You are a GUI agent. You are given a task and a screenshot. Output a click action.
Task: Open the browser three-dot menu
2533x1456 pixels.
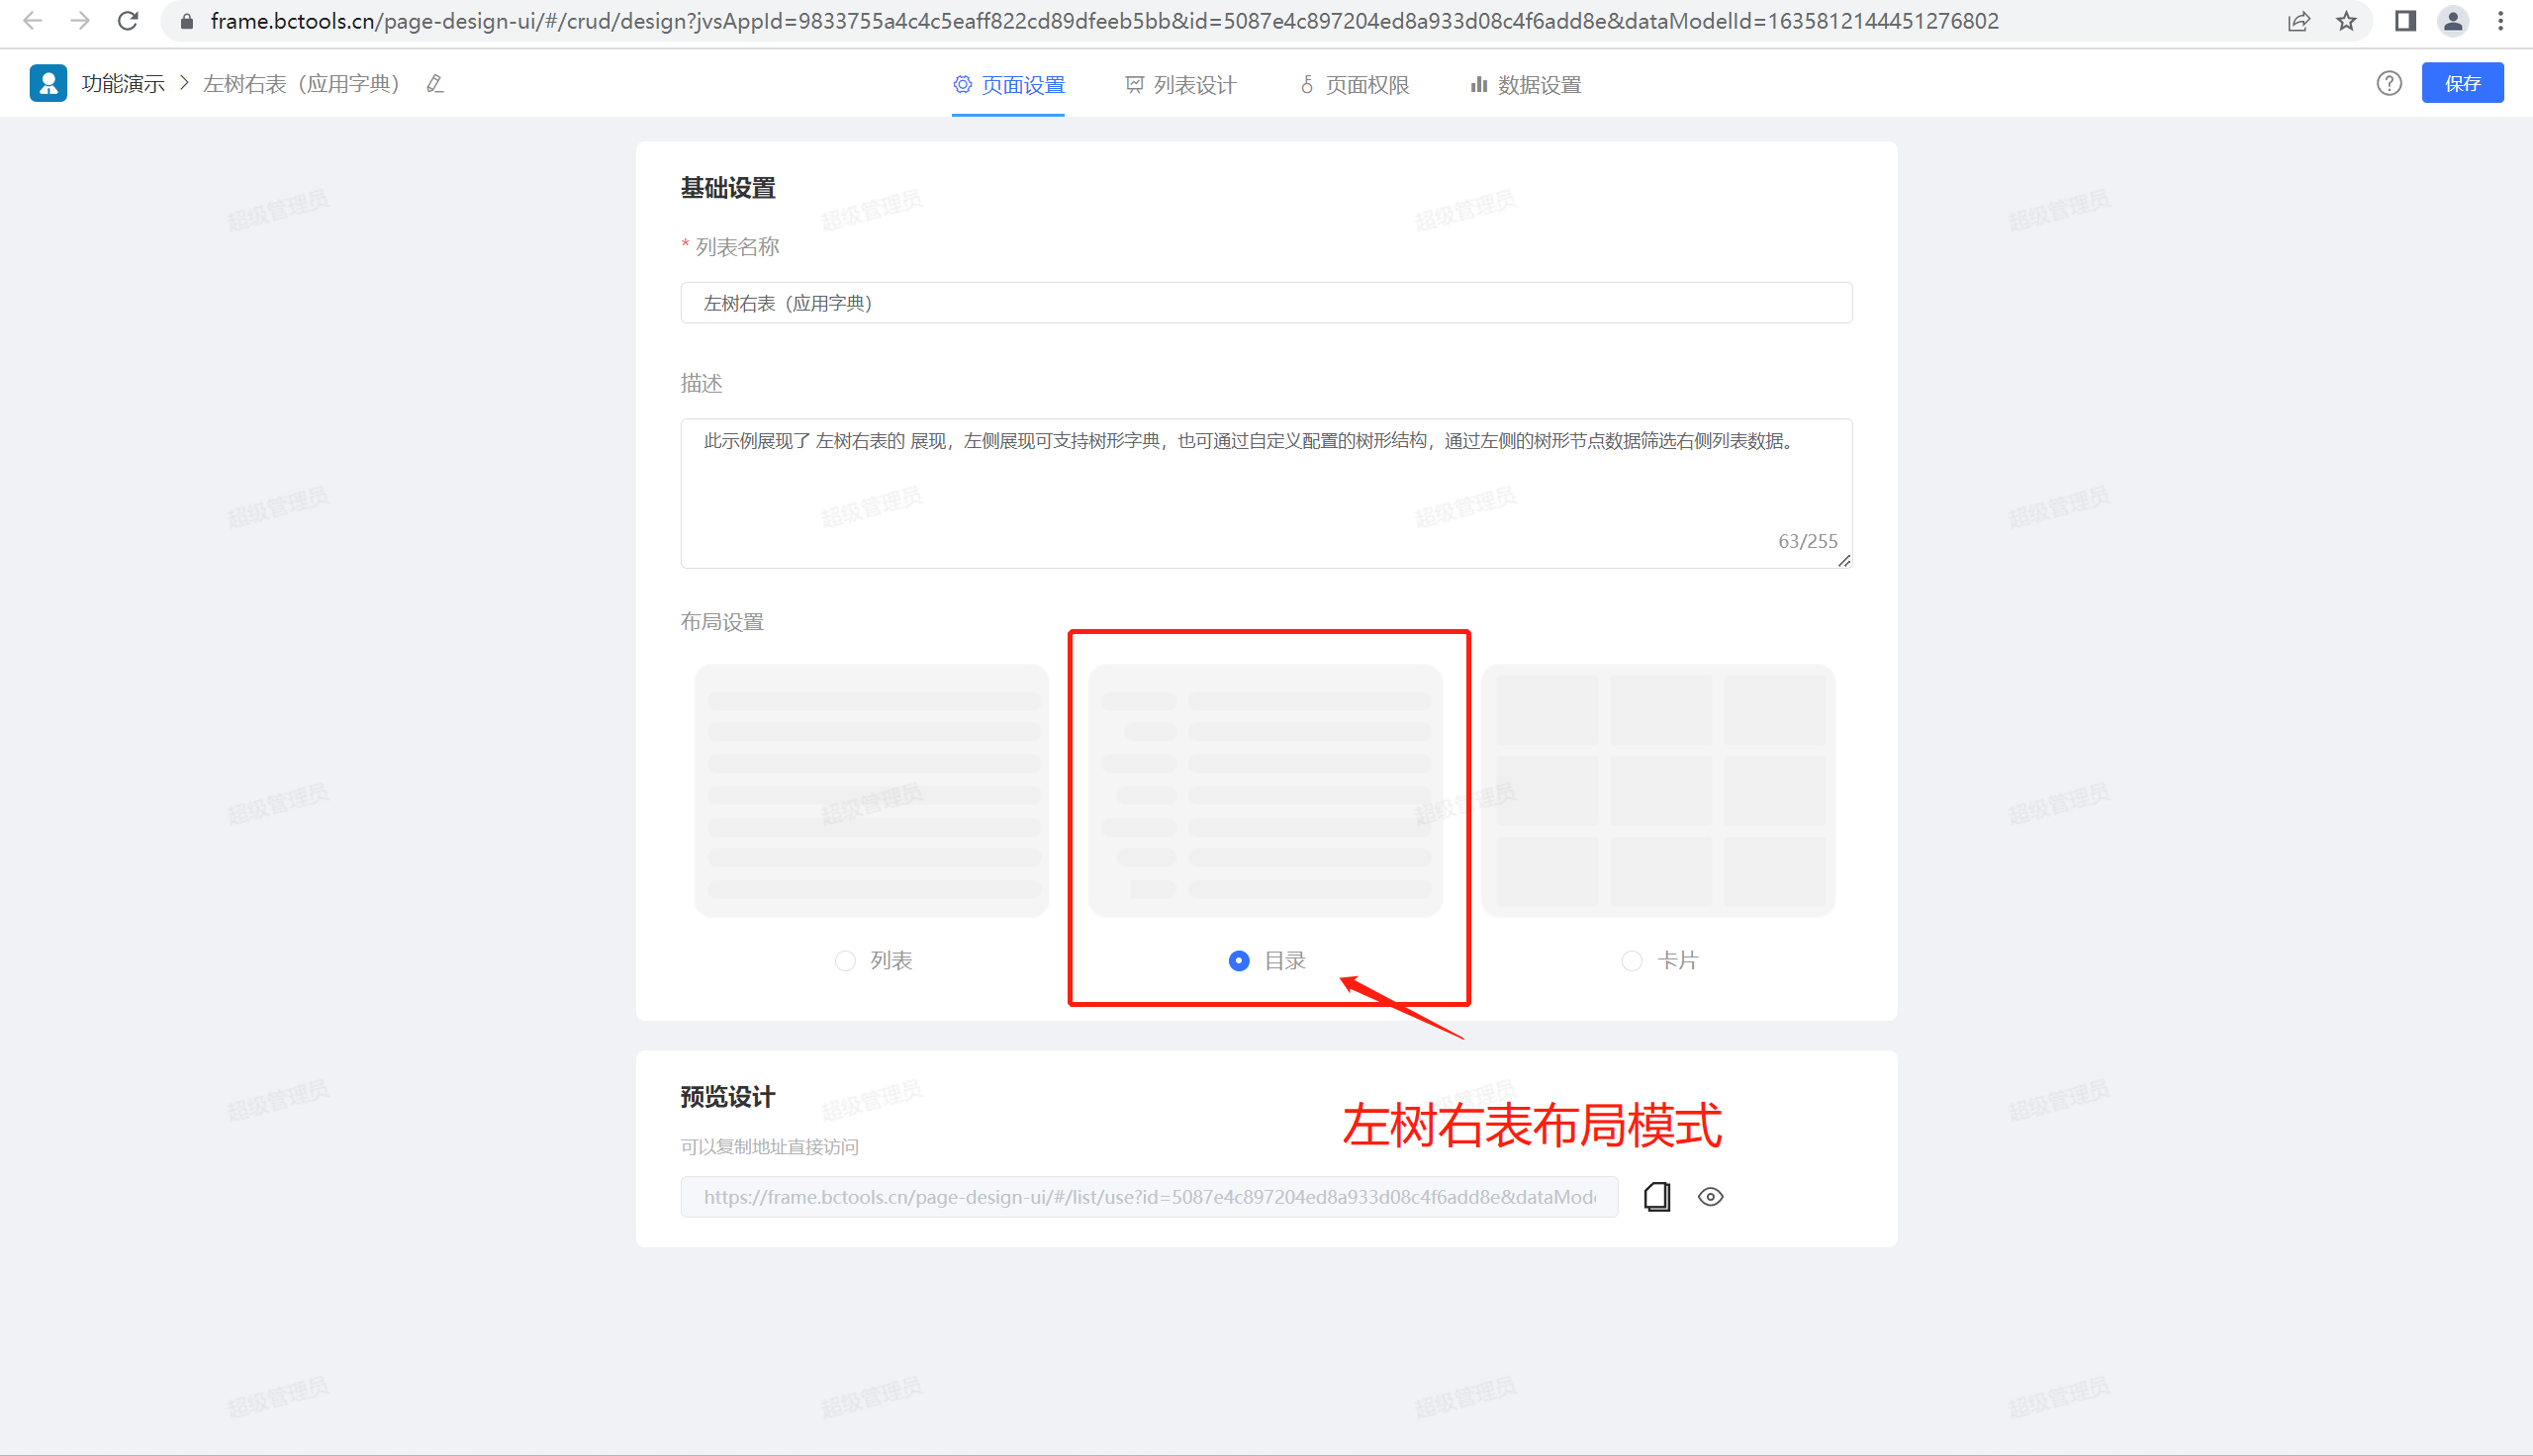coord(2501,21)
